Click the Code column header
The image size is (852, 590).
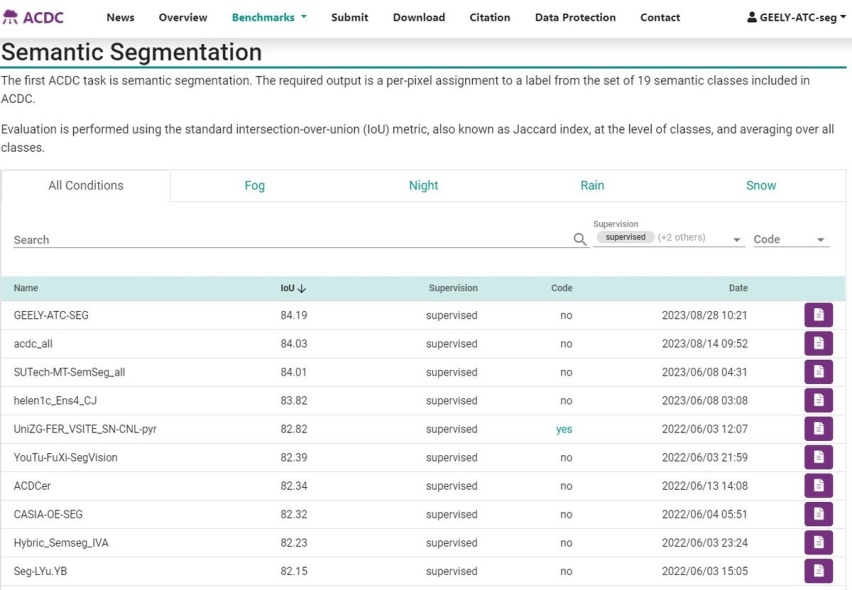[x=561, y=288]
